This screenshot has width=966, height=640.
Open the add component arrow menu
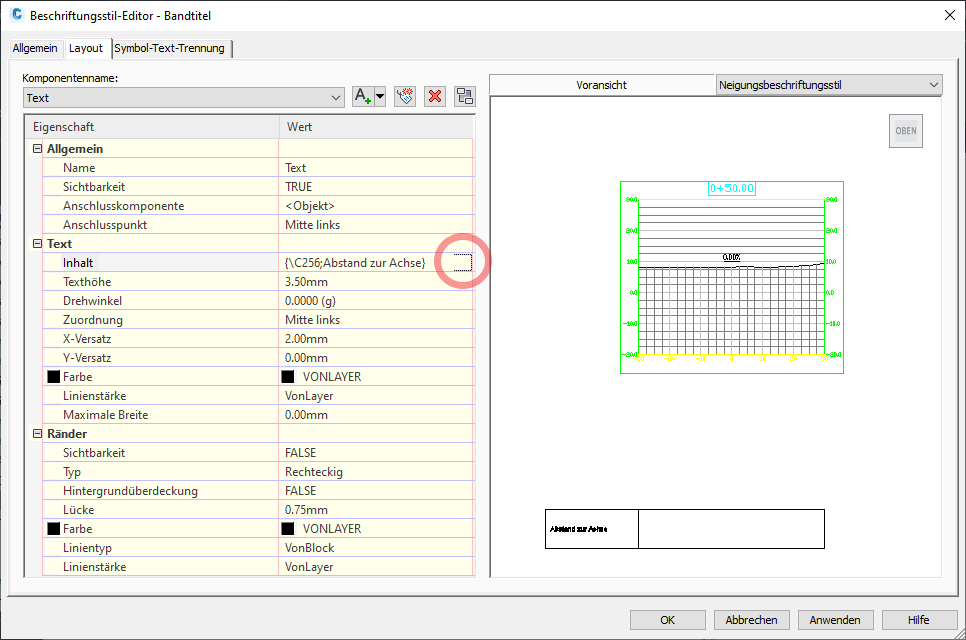[x=380, y=96]
